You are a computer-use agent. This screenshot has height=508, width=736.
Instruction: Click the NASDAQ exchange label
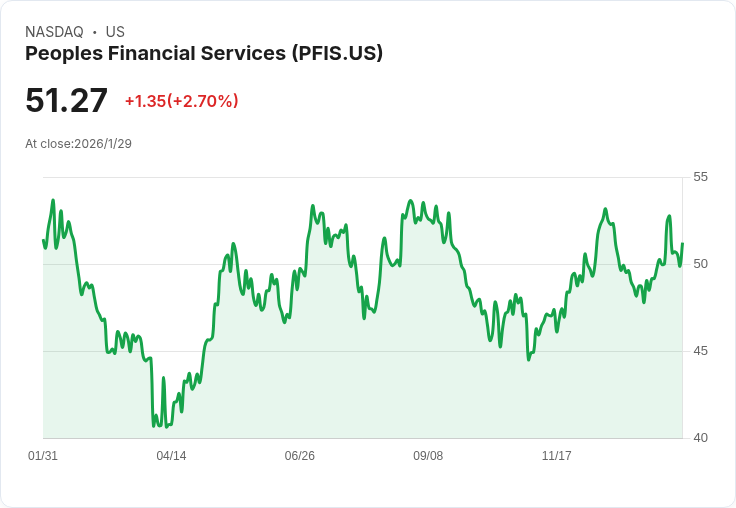(x=54, y=32)
